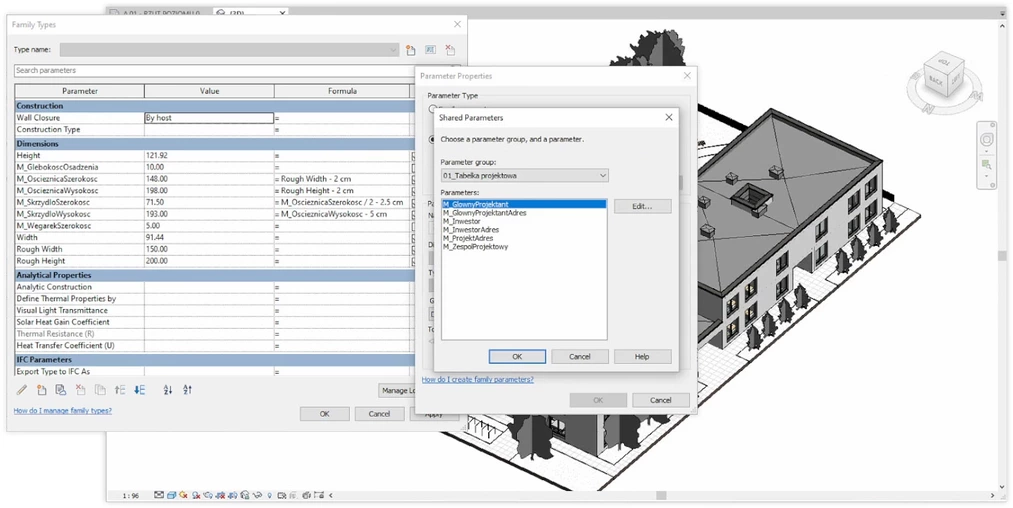This screenshot has width=1013, height=508.
Task: Click Reveal Hidden Elements lightbulb icon
Action: (x=269, y=496)
